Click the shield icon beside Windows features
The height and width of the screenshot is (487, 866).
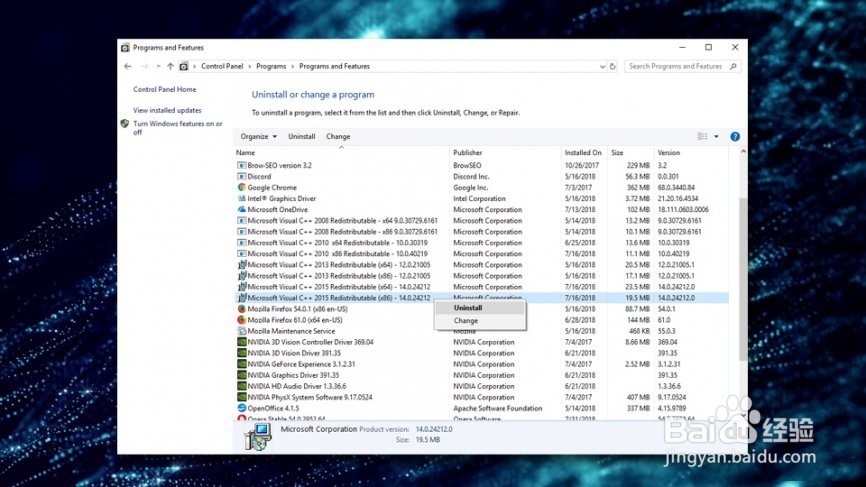click(x=125, y=124)
